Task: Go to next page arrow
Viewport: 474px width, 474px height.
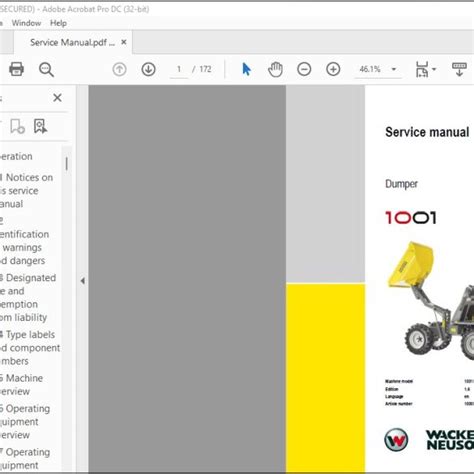Action: click(148, 69)
